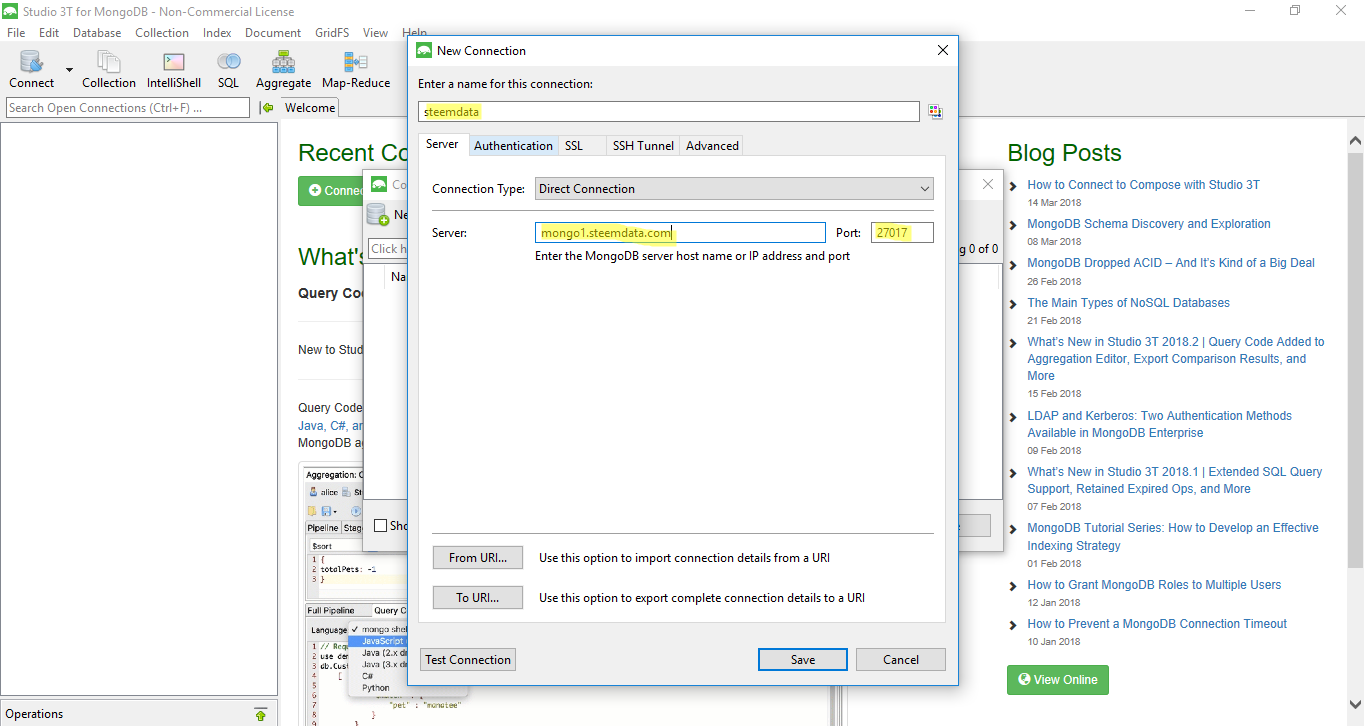Viewport: 1365px width, 726px height.
Task: Open the GridFS menu
Action: coord(332,33)
